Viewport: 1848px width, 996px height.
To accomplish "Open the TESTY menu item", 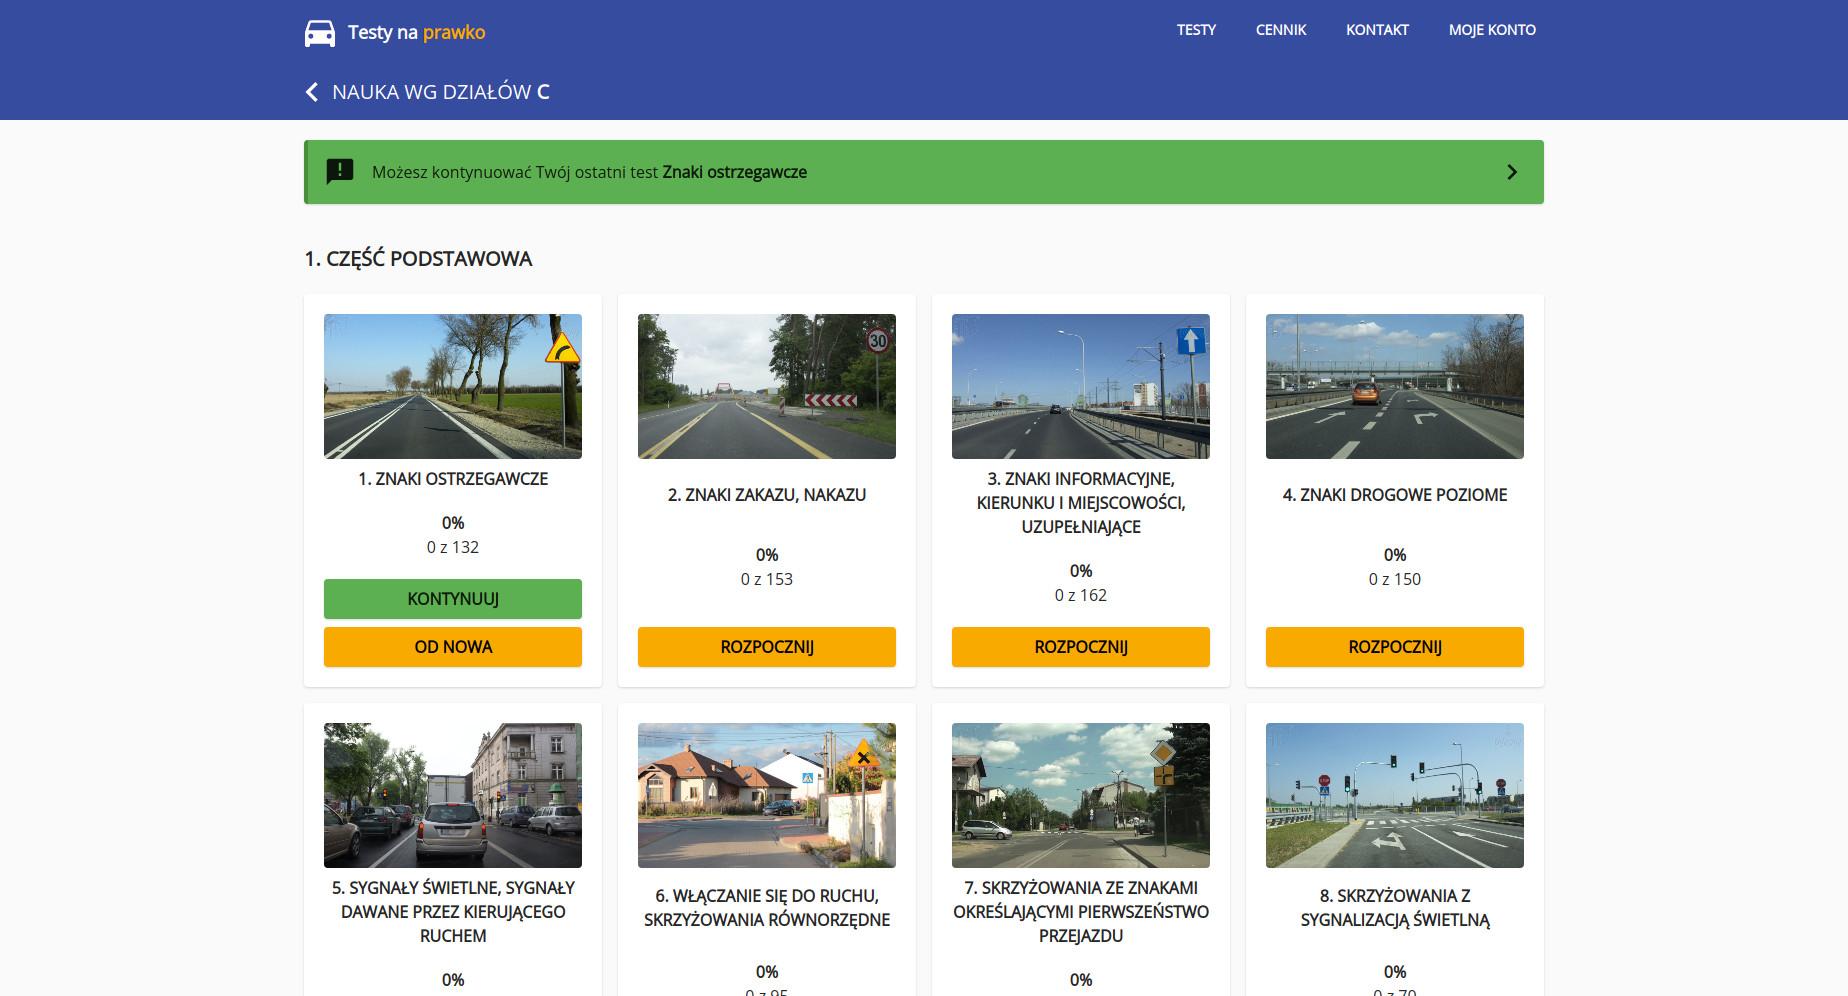I will [x=1196, y=30].
